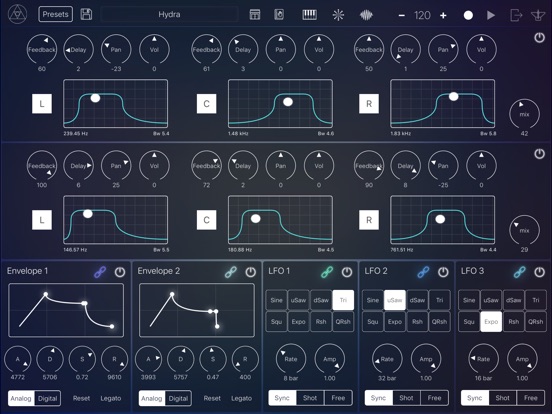Image resolution: width=552 pixels, height=414 pixels.
Task: Click the triangle logo icon at top left
Action: (x=18, y=14)
